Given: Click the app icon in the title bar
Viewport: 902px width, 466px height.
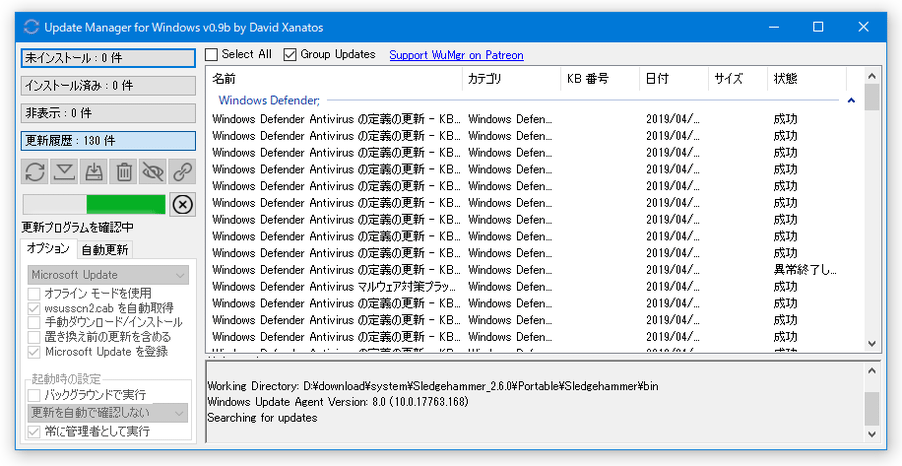Looking at the screenshot, I should point(30,27).
